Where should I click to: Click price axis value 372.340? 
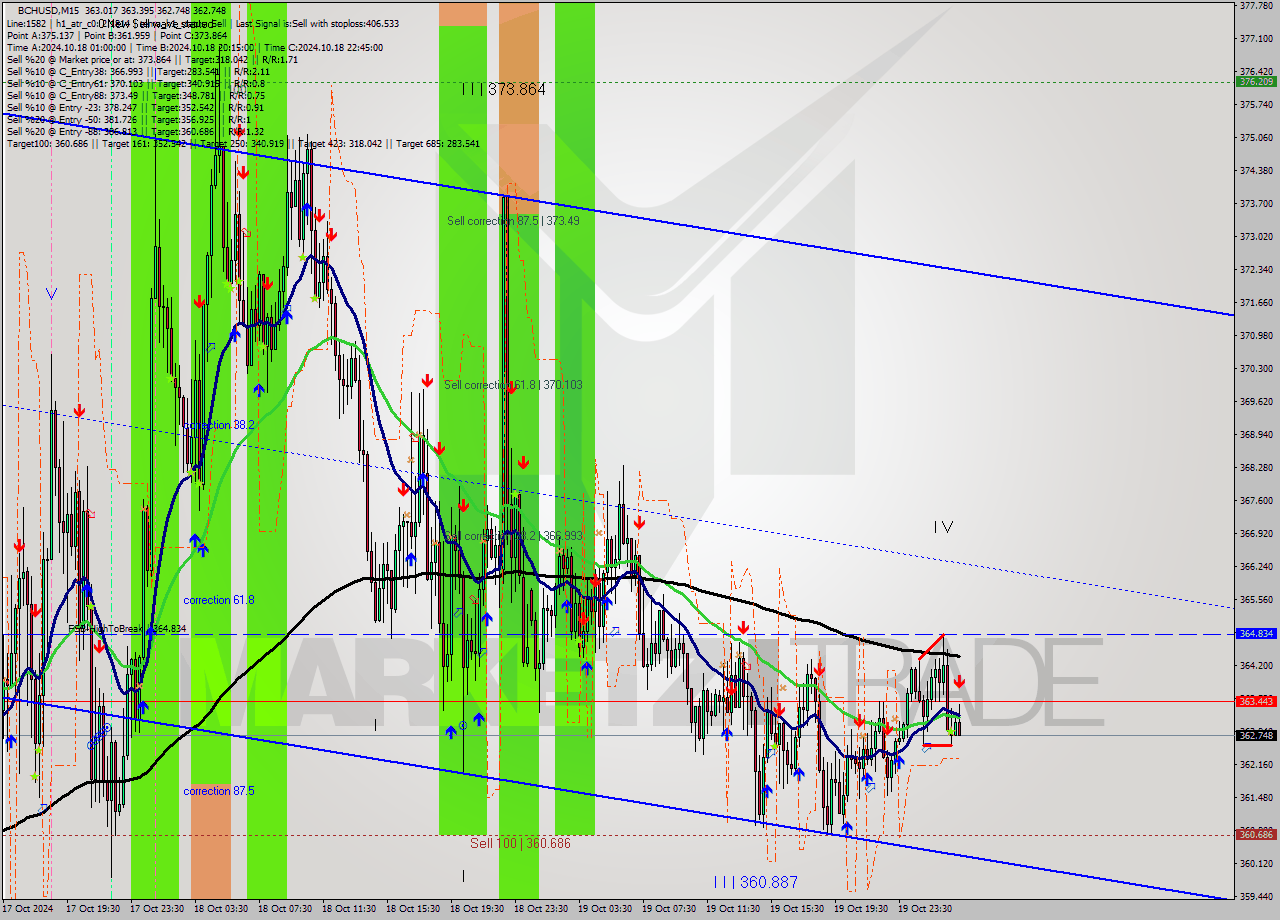[1256, 269]
